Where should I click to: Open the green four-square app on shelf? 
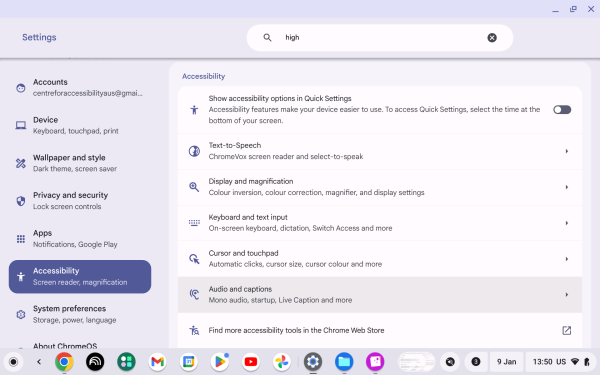[x=126, y=362]
